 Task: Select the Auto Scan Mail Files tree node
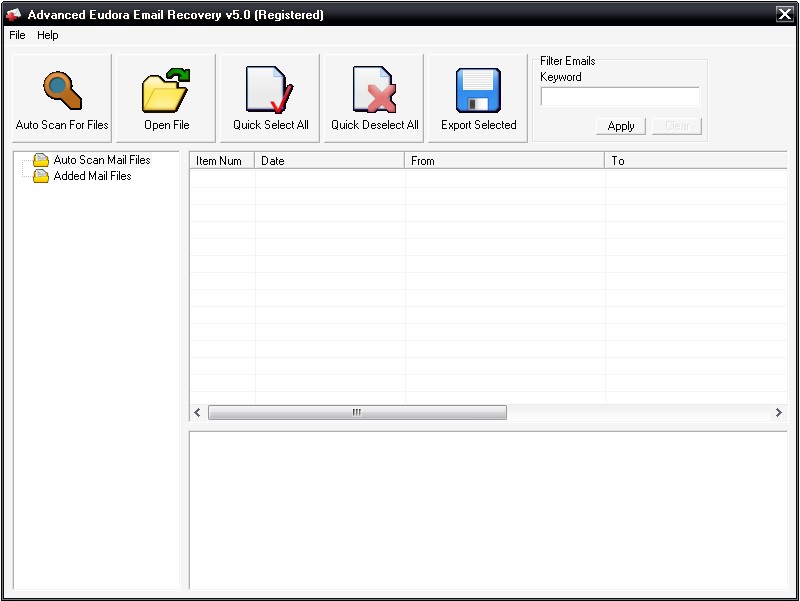coord(102,160)
